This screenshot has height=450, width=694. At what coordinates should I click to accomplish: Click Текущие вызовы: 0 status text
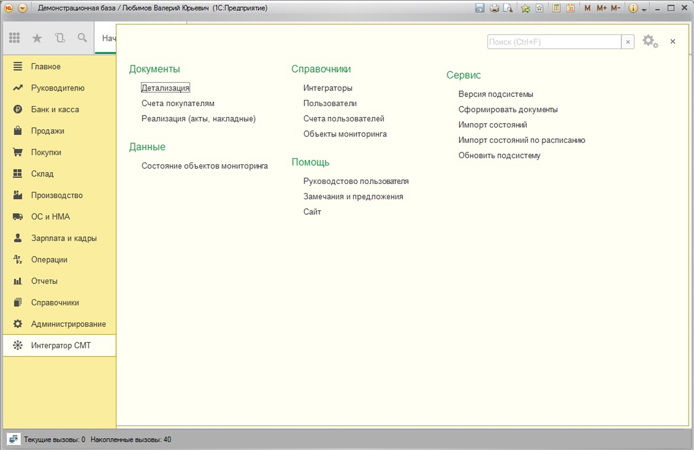[x=54, y=439]
